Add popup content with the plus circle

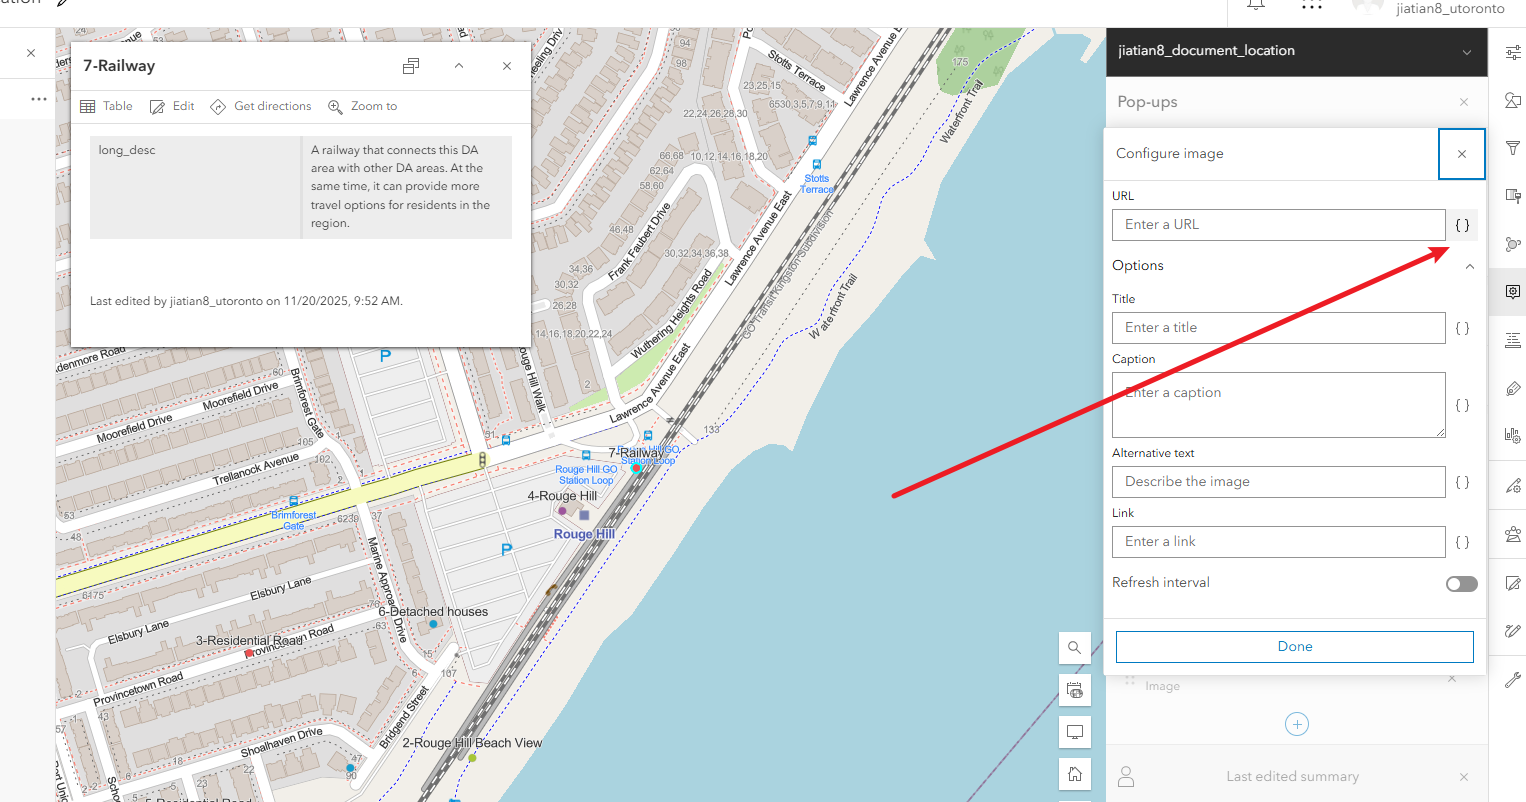[x=1297, y=724]
